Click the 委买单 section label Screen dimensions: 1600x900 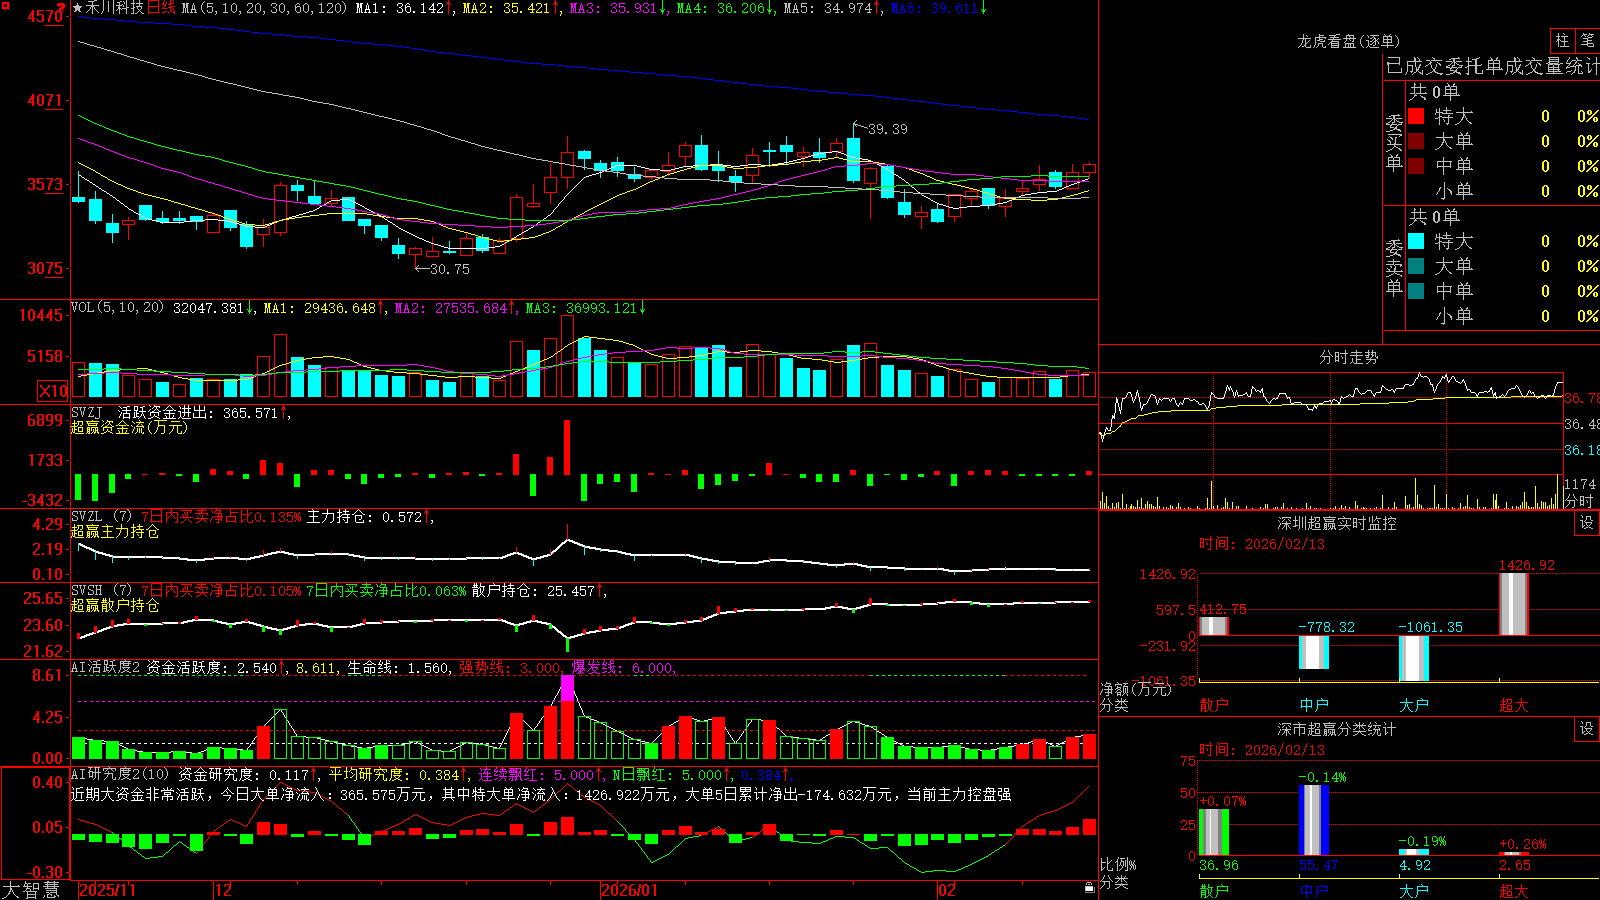1394,142
